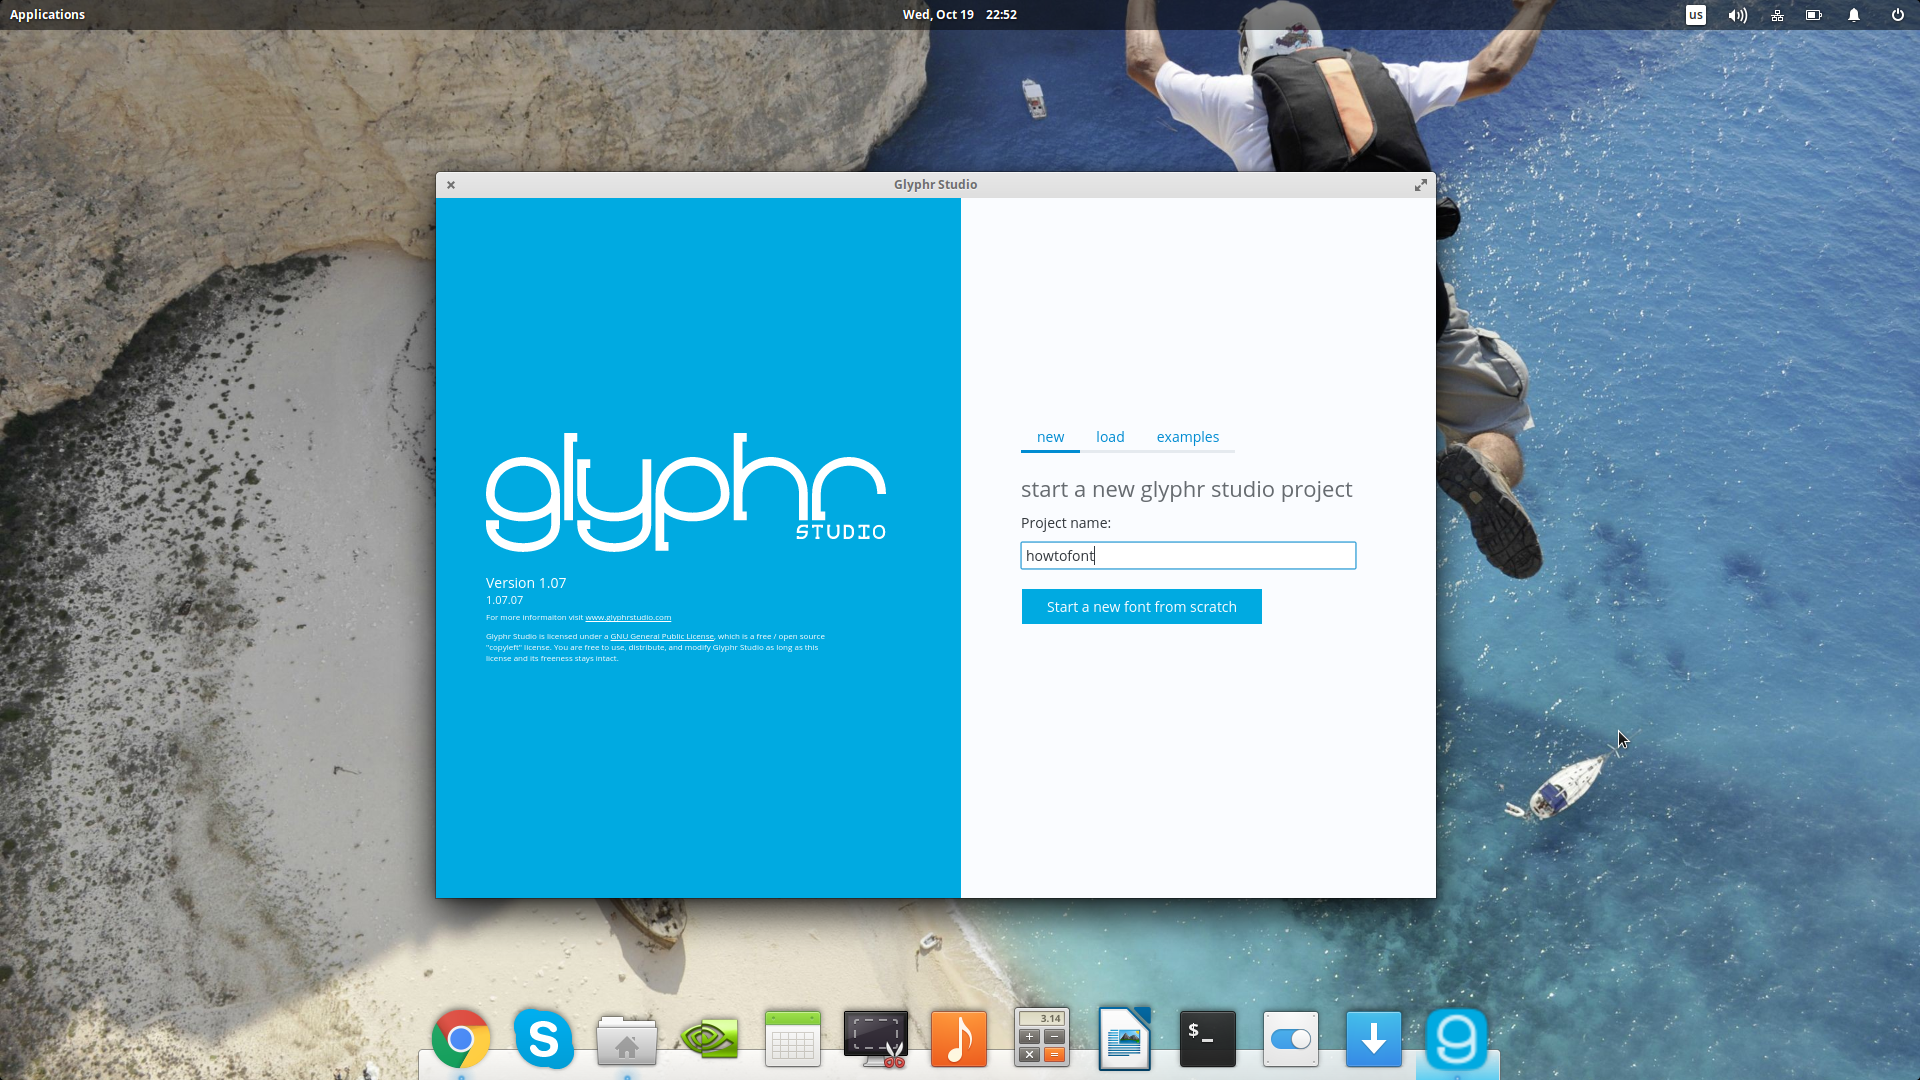1920x1080 pixels.
Task: Open System Settings switch icon in dock
Action: (1291, 1039)
